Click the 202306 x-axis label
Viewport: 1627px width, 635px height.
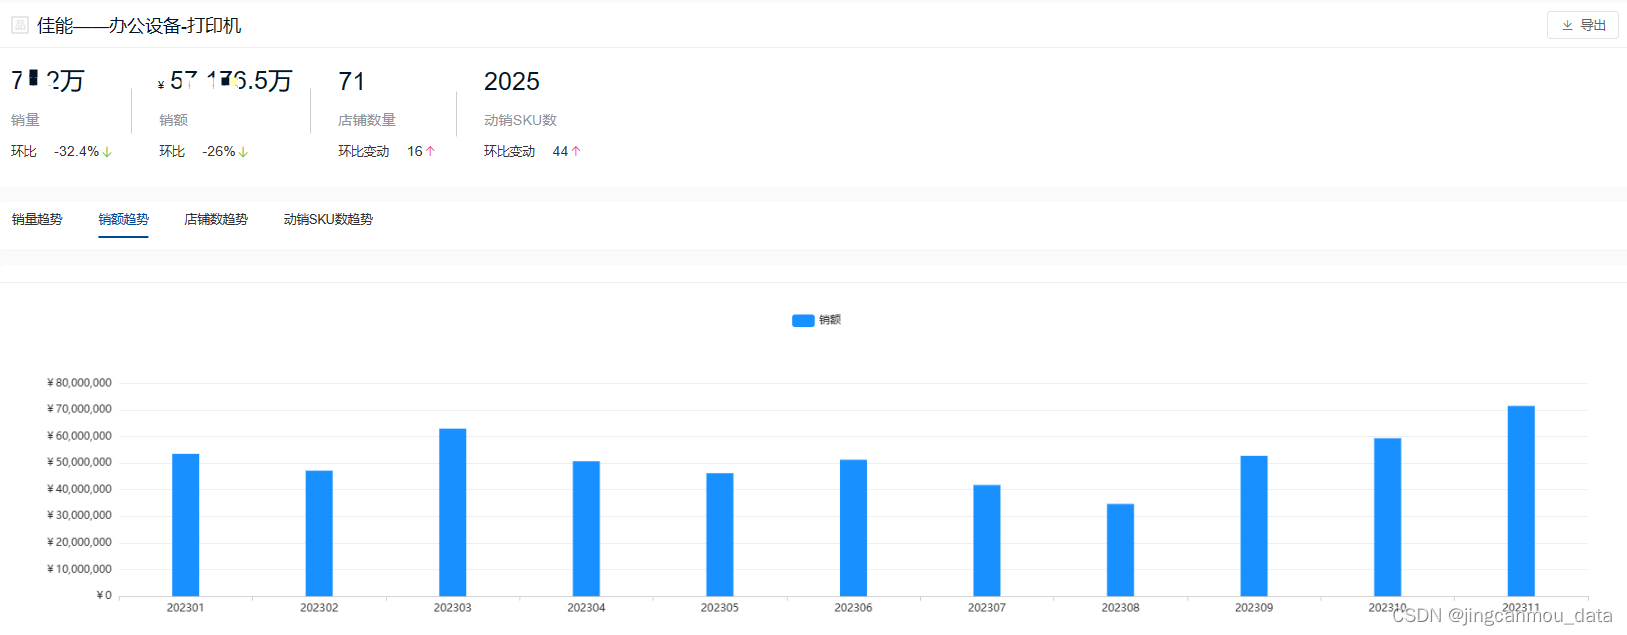[853, 608]
